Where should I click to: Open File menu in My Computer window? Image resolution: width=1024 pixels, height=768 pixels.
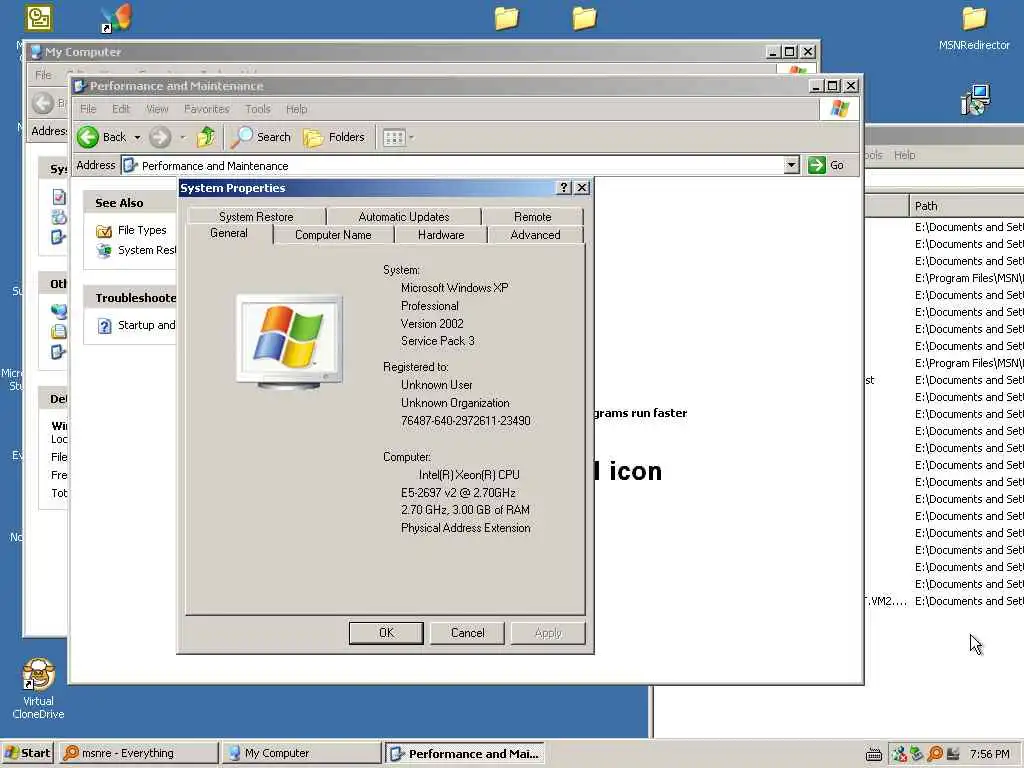point(43,74)
